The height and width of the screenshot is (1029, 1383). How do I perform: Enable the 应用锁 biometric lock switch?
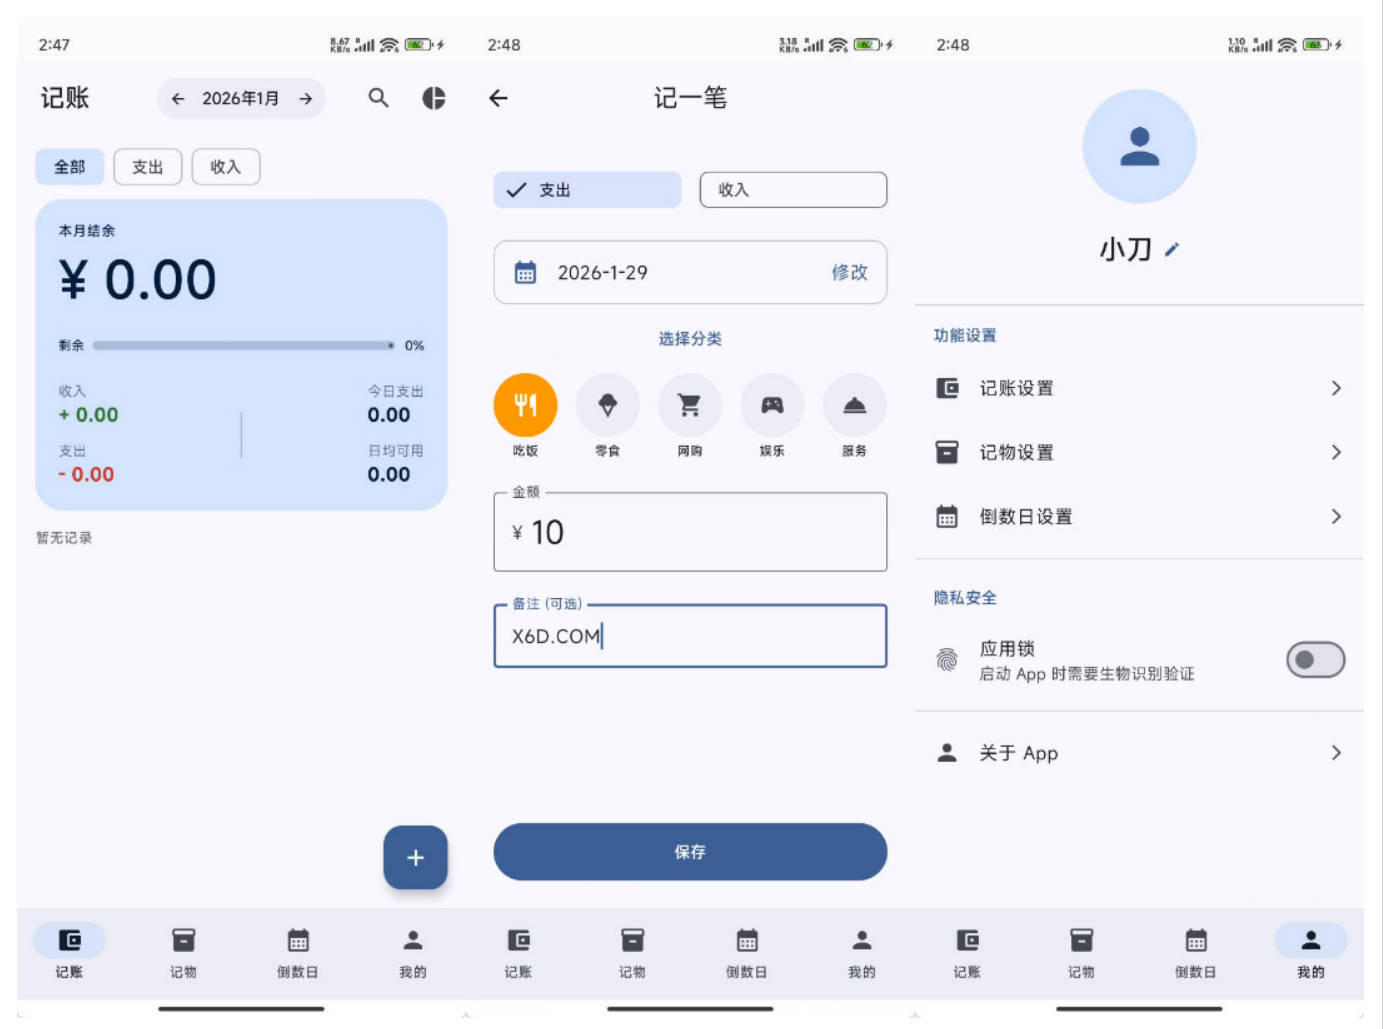tap(1314, 660)
